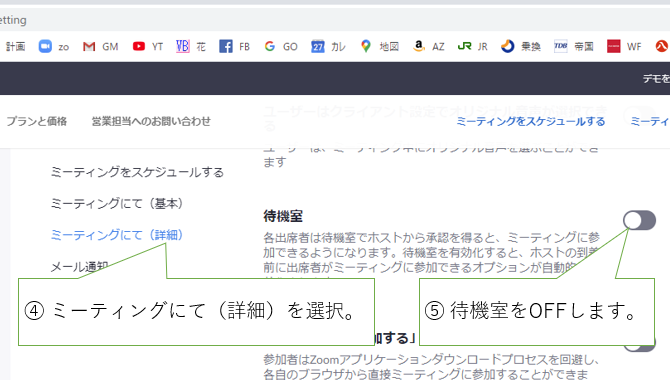This screenshot has width=670, height=380.
Task: Open the Zoom bookmark icon
Action: tap(45, 46)
